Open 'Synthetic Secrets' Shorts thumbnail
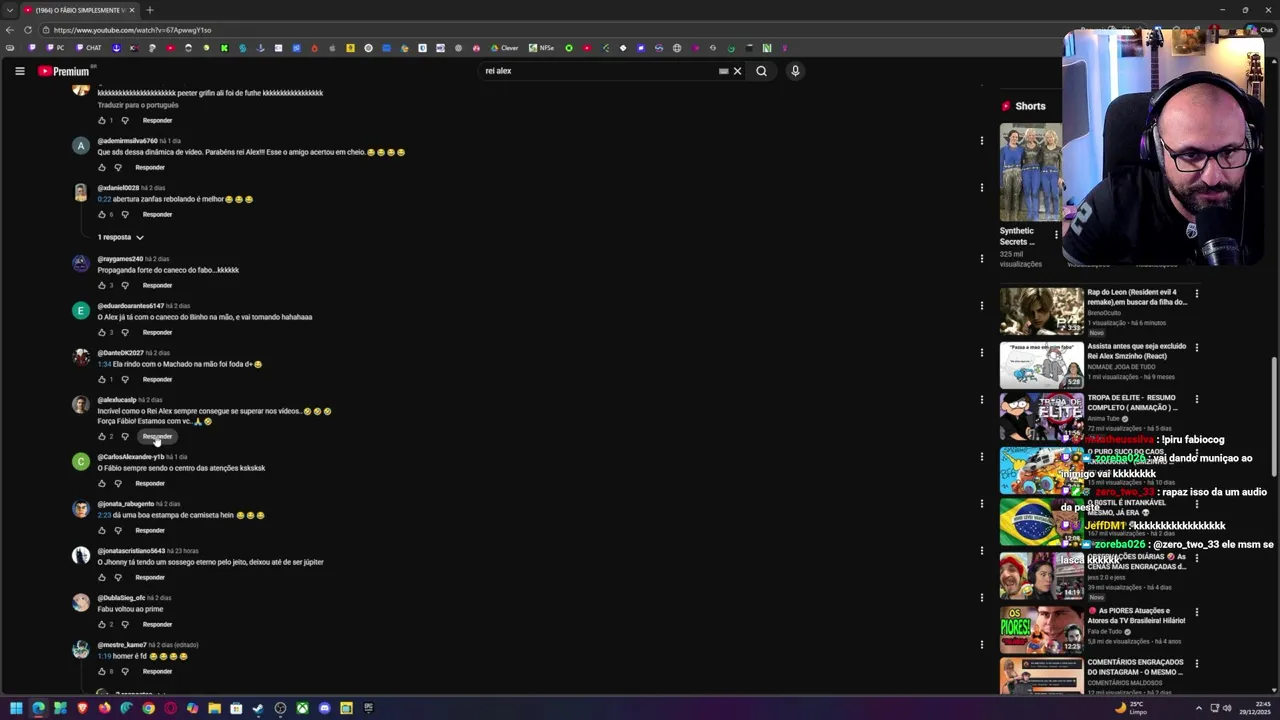 pos(1031,172)
